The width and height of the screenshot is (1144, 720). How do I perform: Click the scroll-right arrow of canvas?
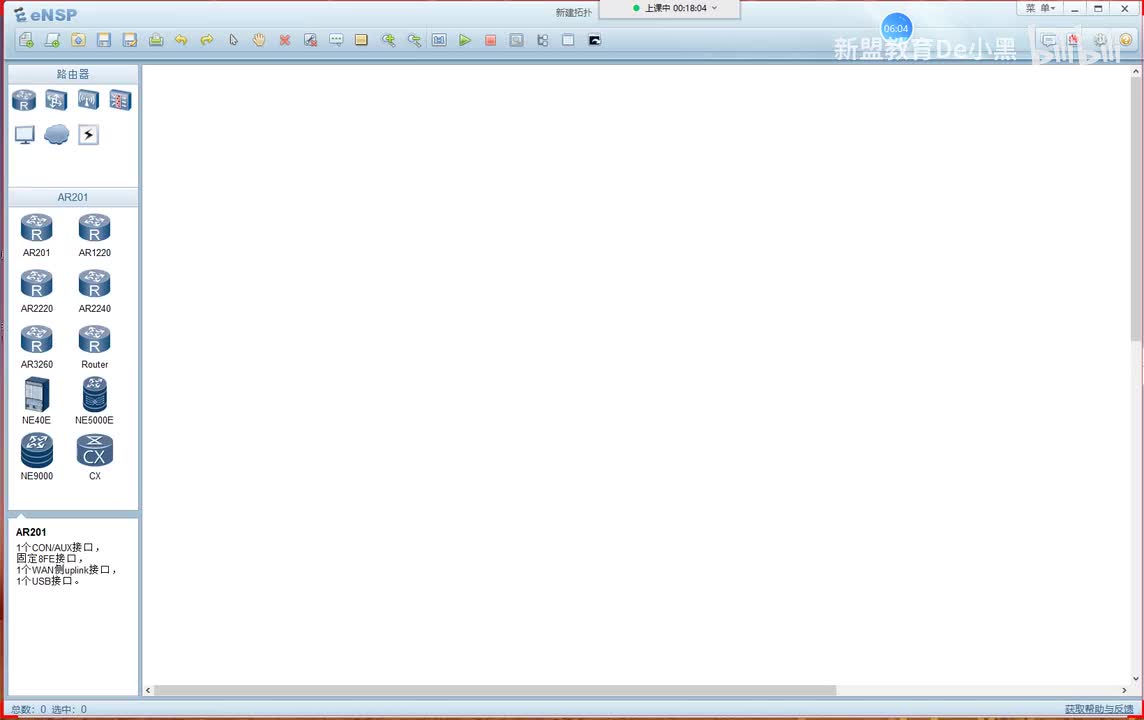pyautogui.click(x=1124, y=690)
